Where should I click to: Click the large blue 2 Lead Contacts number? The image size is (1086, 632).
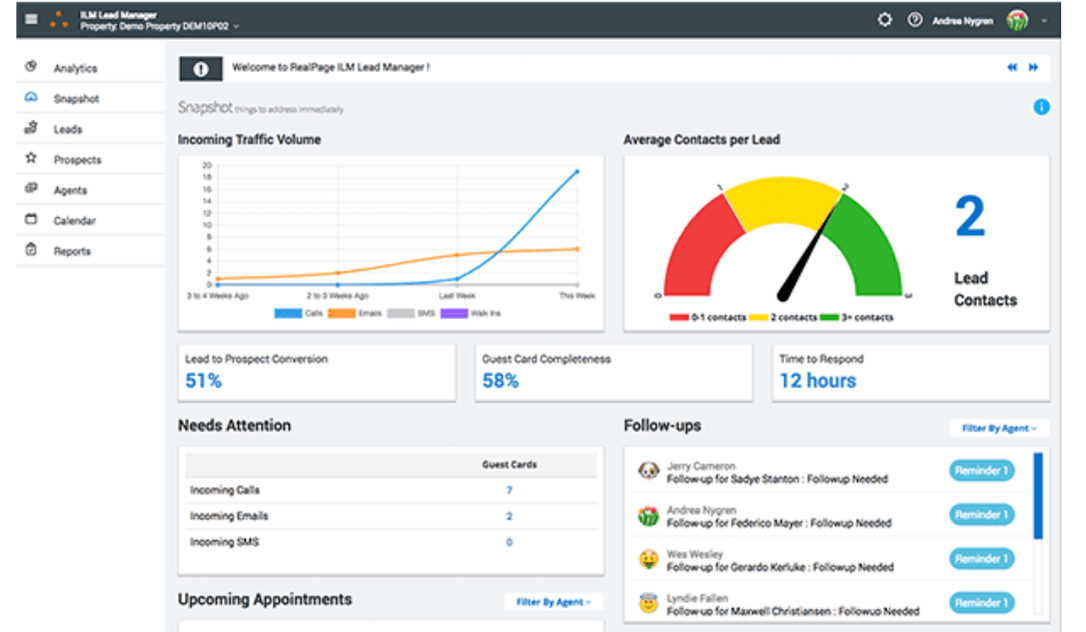point(970,217)
